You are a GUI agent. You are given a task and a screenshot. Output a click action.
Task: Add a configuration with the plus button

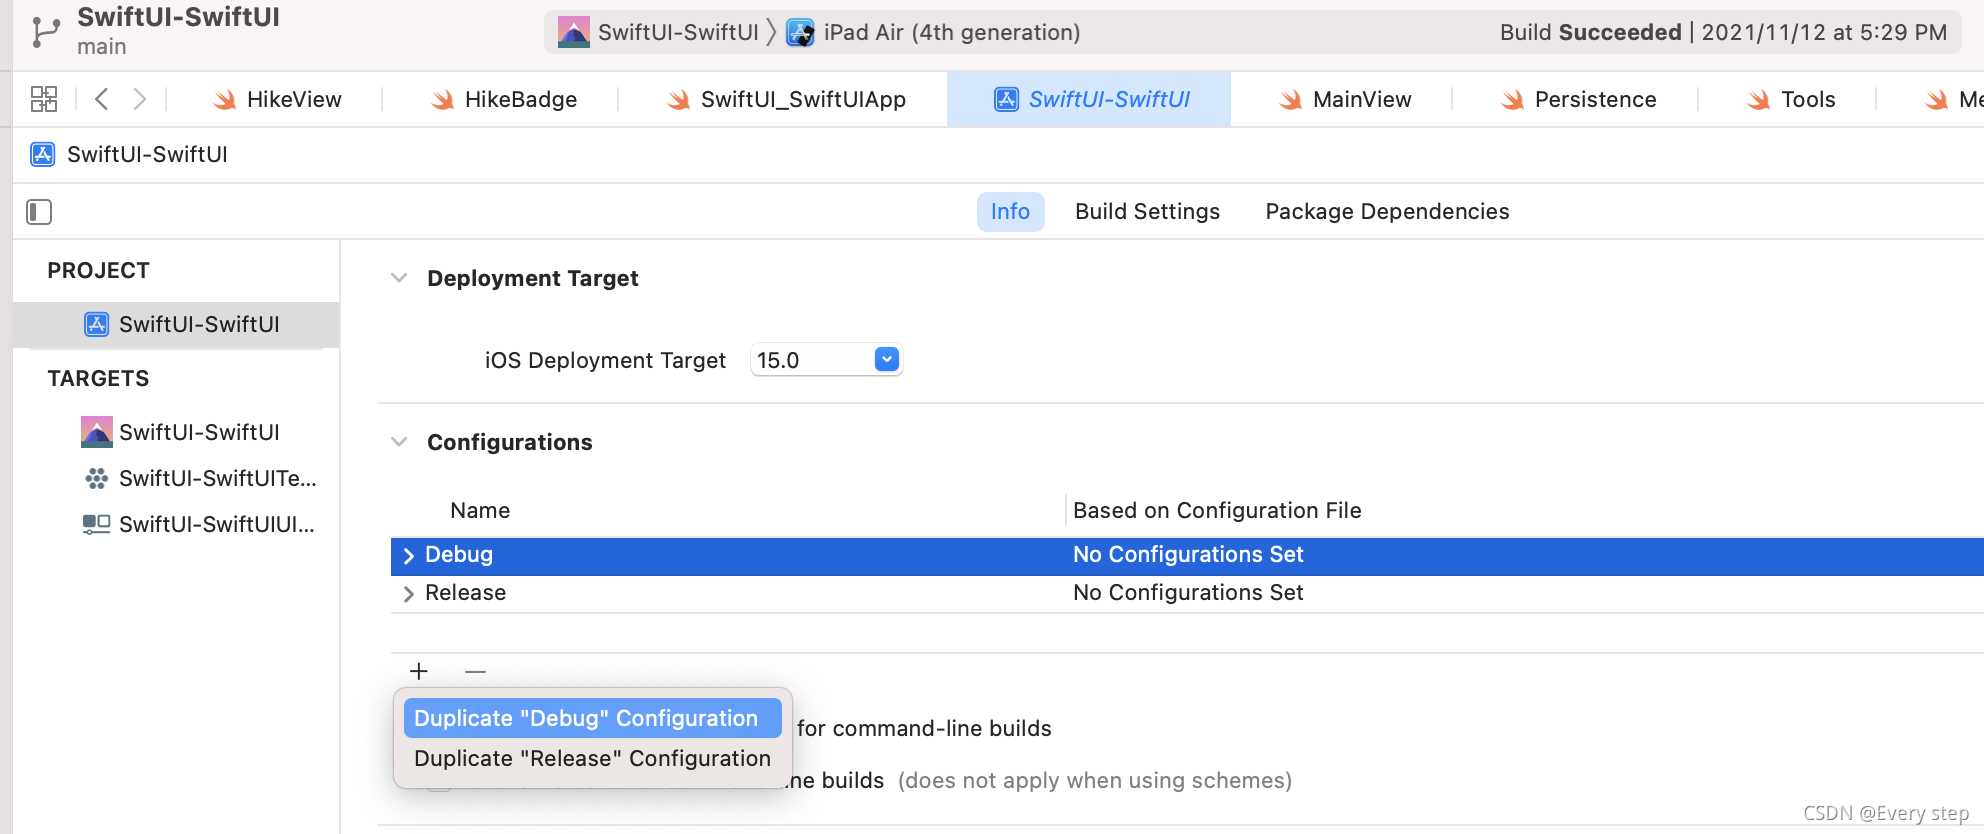(419, 671)
